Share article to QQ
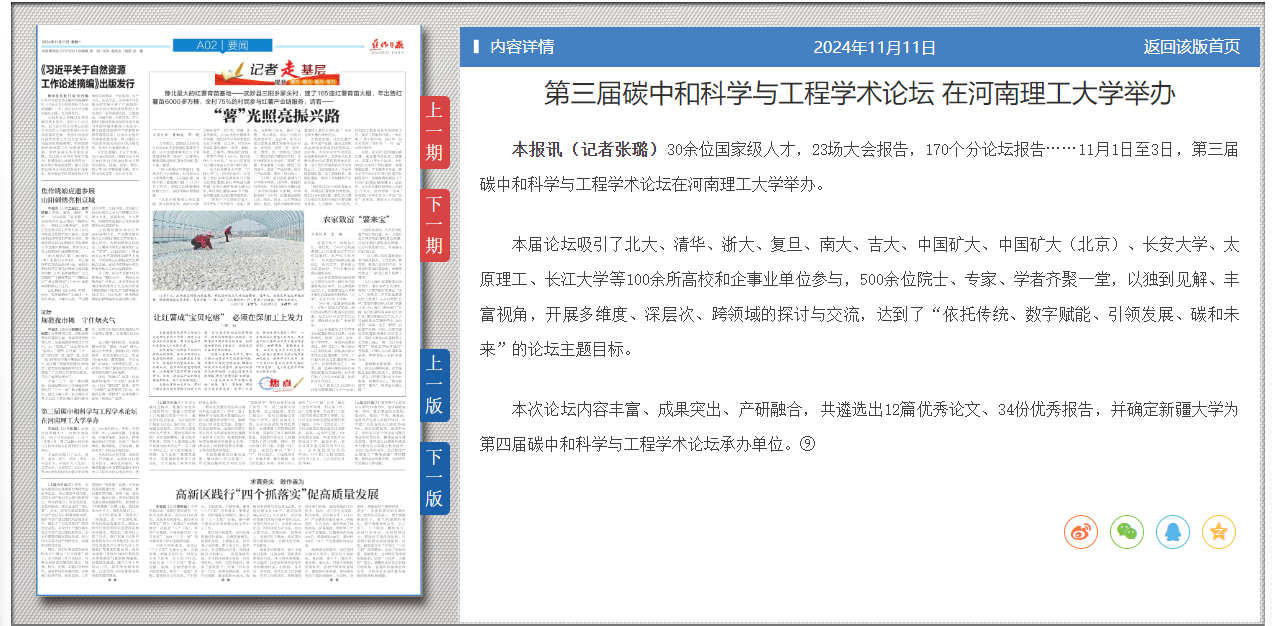The image size is (1272, 626). (1173, 532)
